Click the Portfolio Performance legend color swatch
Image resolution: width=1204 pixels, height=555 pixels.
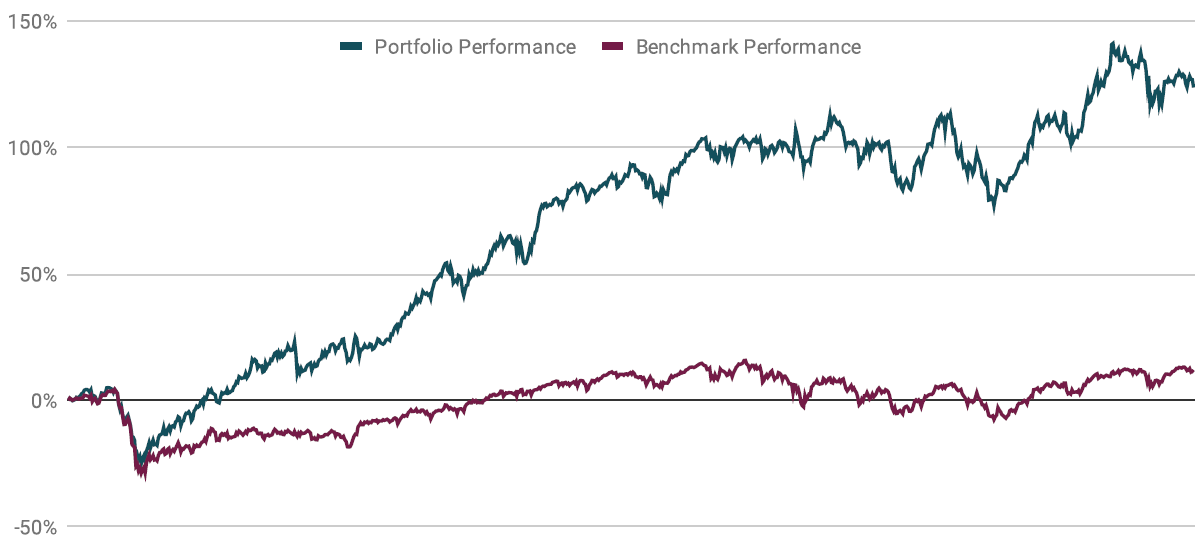point(352,47)
